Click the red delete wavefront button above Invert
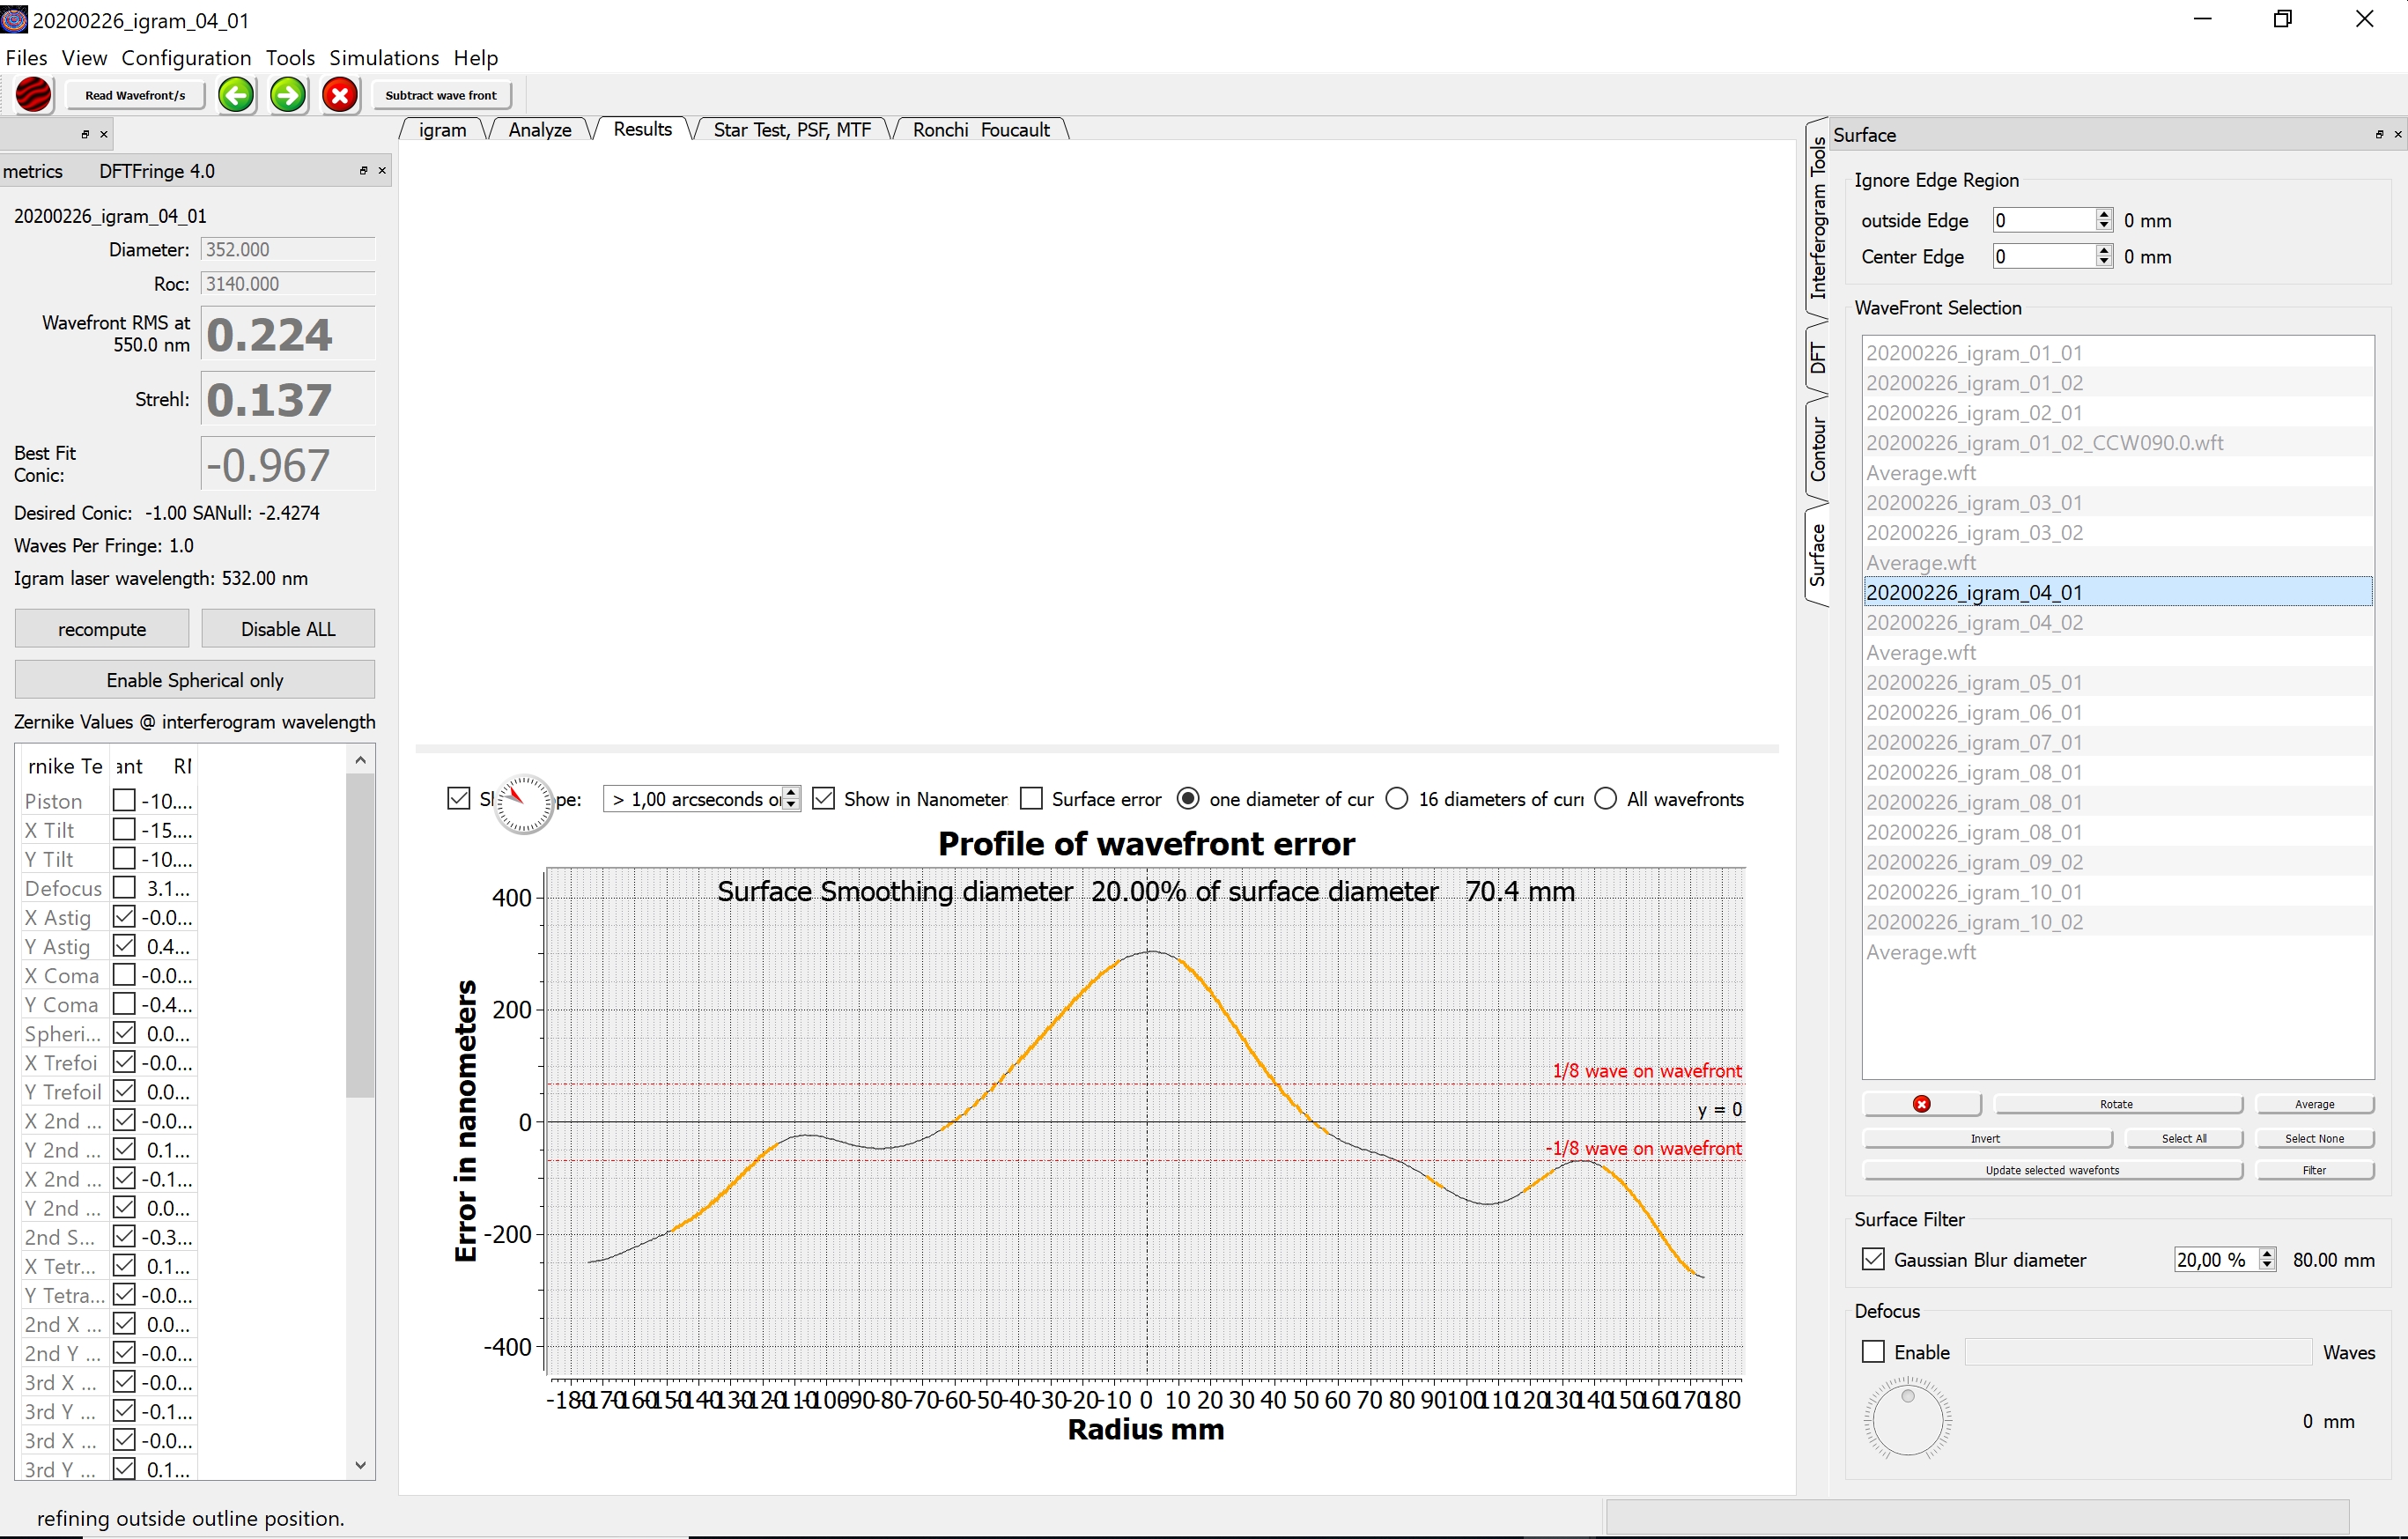 (x=1921, y=1104)
